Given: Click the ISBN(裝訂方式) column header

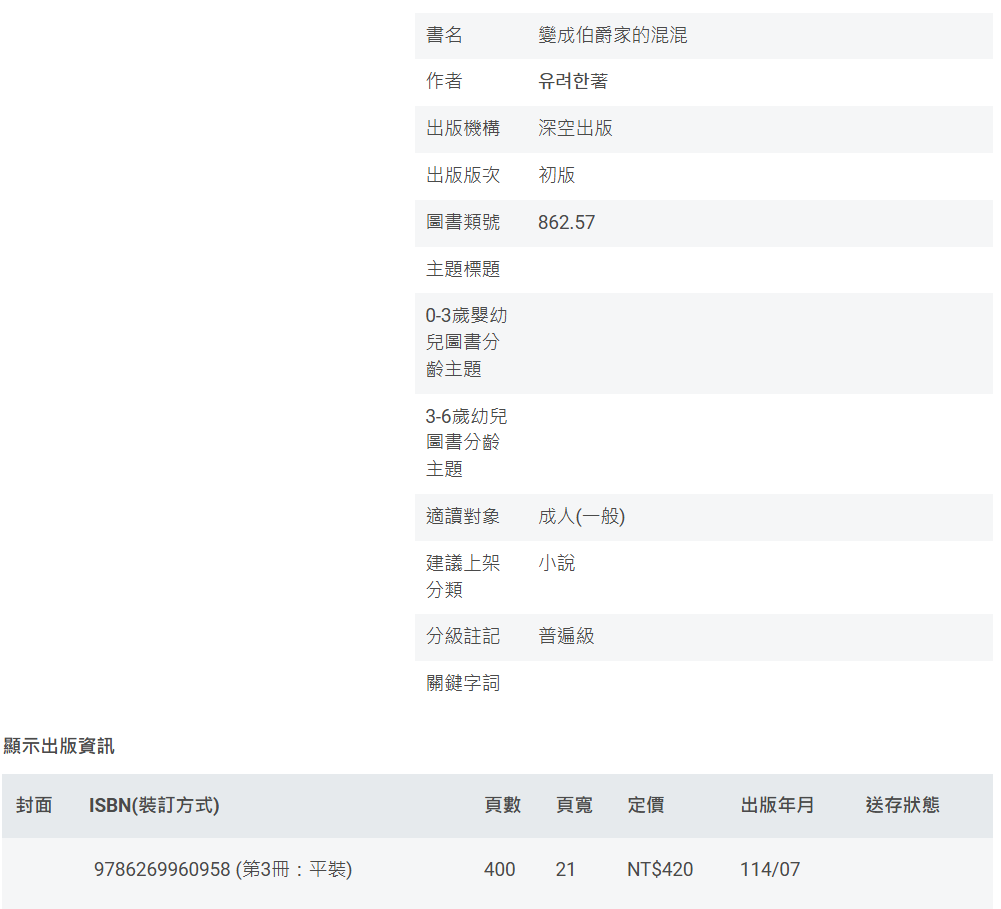Looking at the screenshot, I should coord(154,806).
